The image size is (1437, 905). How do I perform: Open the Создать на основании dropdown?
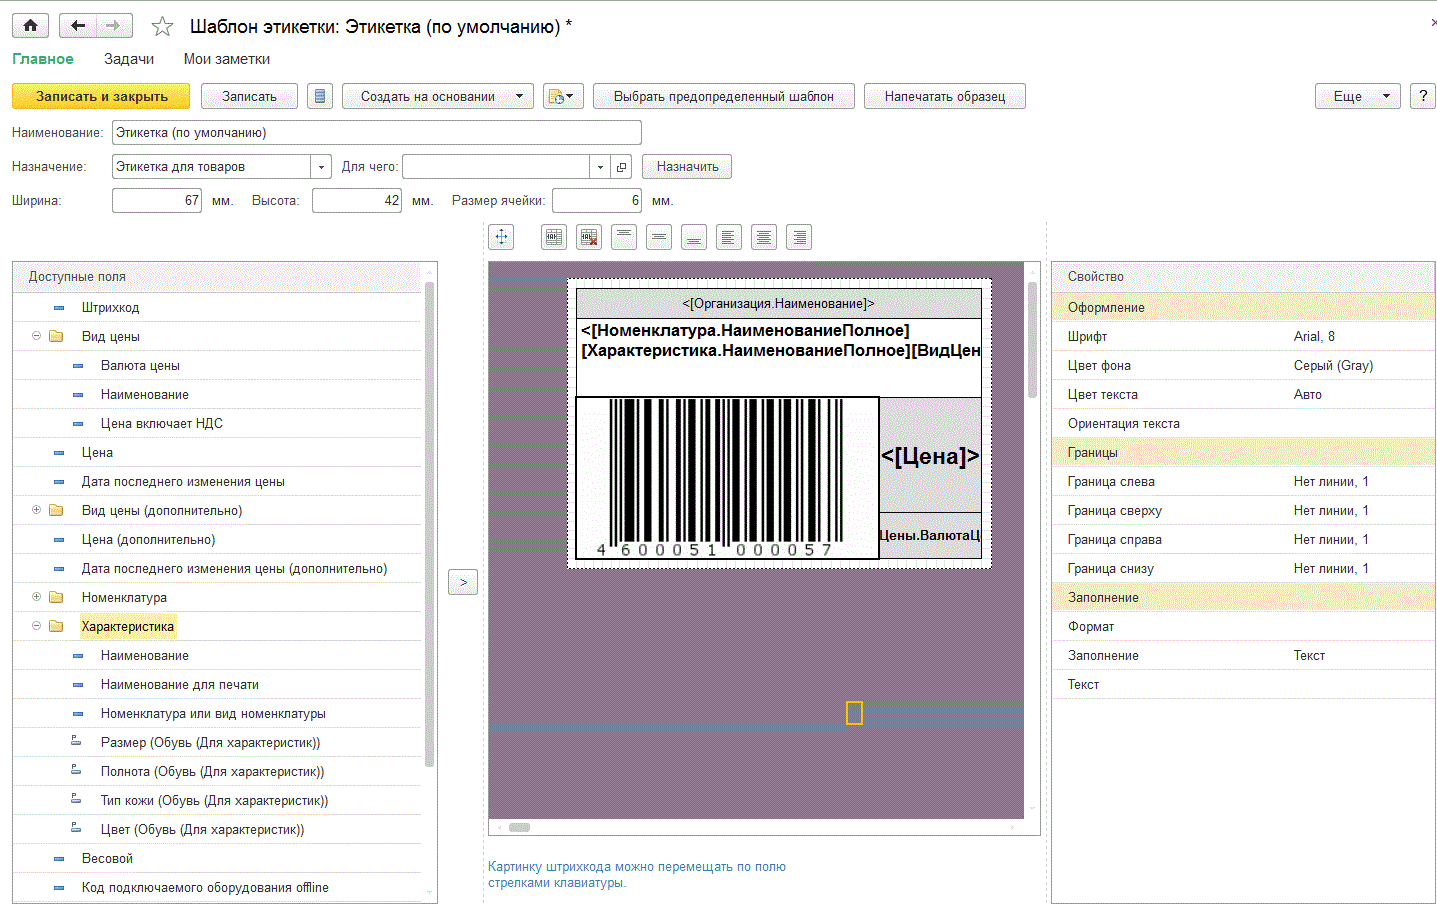point(438,96)
